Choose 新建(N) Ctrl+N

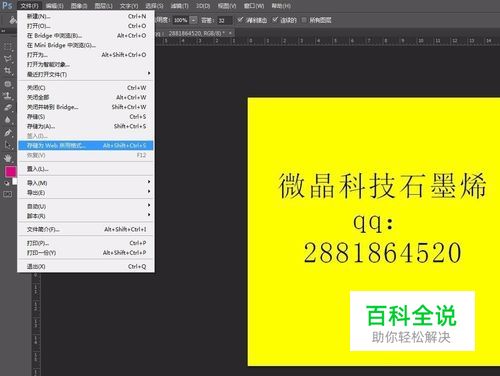click(86, 16)
